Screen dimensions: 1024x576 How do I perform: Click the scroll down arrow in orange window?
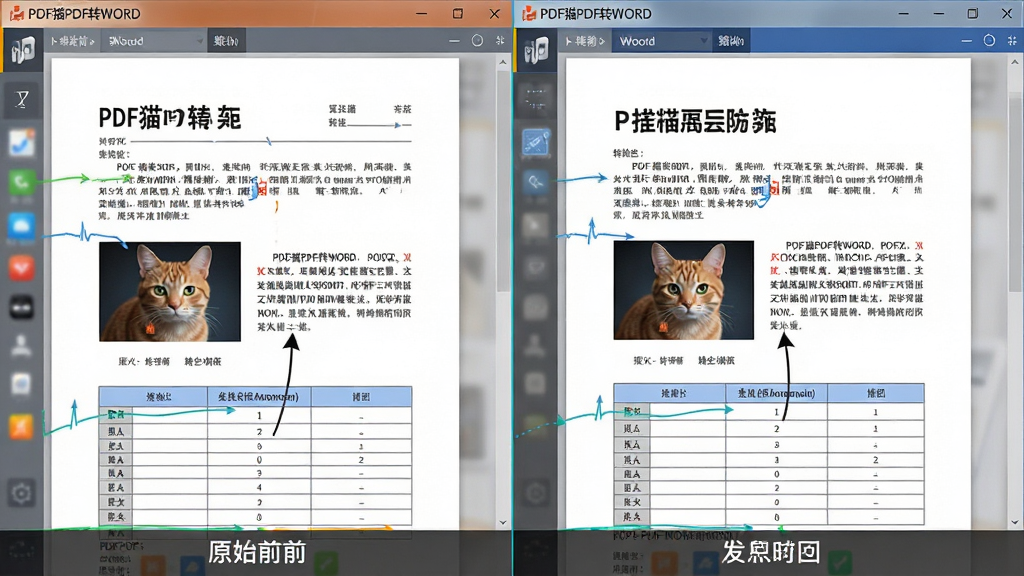pyautogui.click(x=503, y=522)
